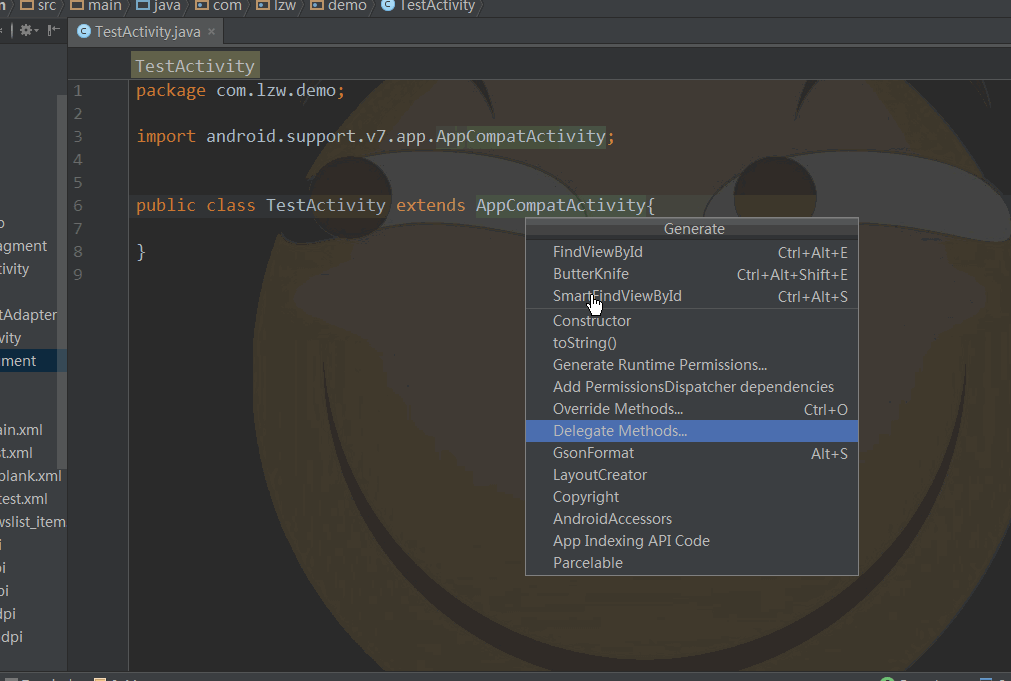This screenshot has width=1011, height=681.
Task: Click 'package' keyword on line 1
Action: tap(171, 90)
